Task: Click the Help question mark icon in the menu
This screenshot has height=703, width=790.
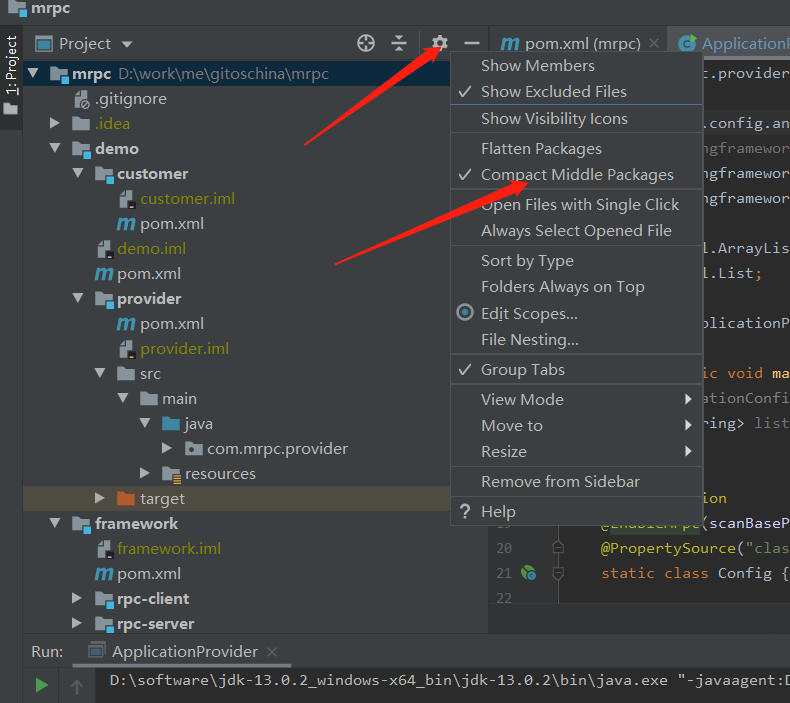Action: click(x=465, y=512)
